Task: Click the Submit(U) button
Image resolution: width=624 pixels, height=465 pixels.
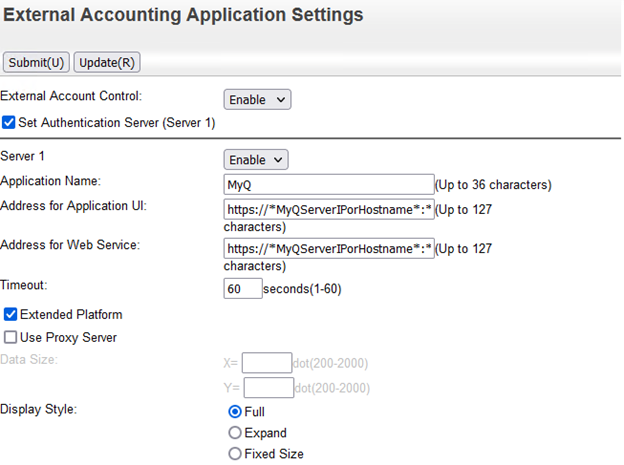Action: tap(36, 62)
